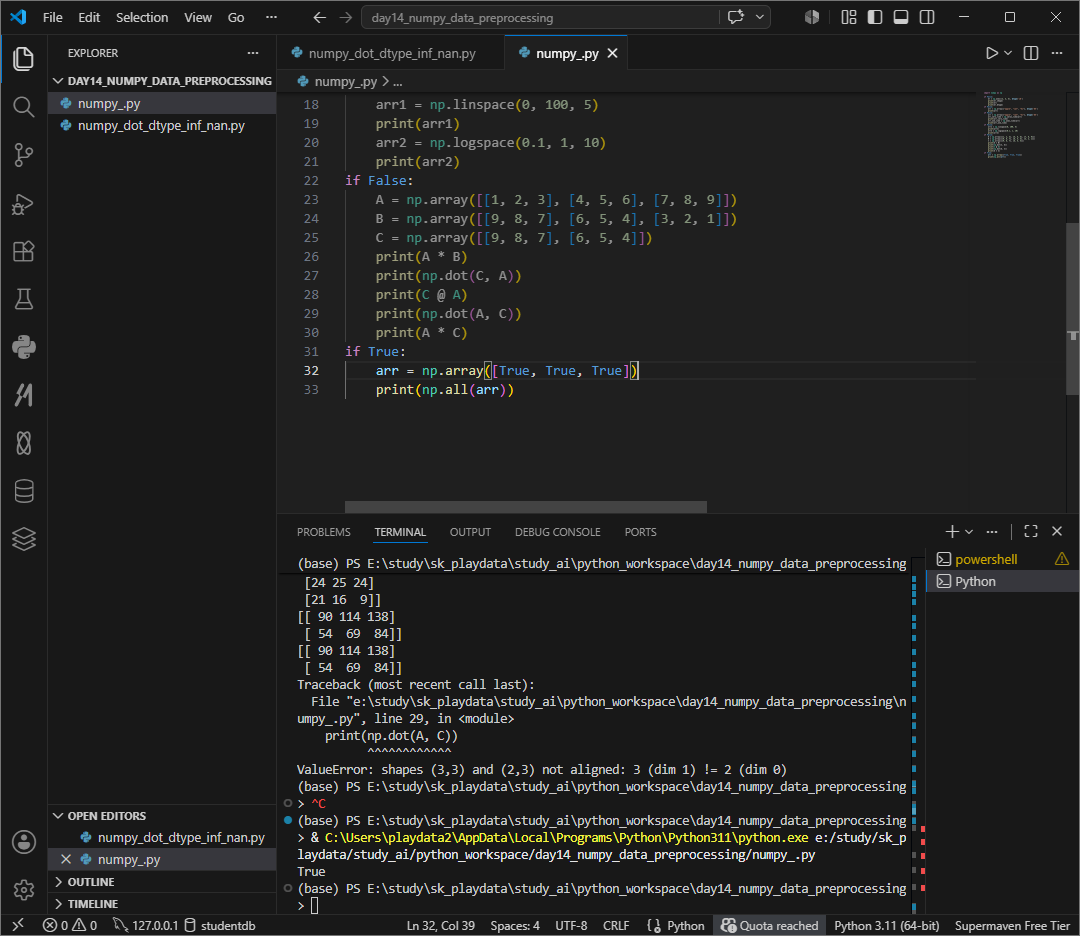Click the command center search box

coord(541,18)
